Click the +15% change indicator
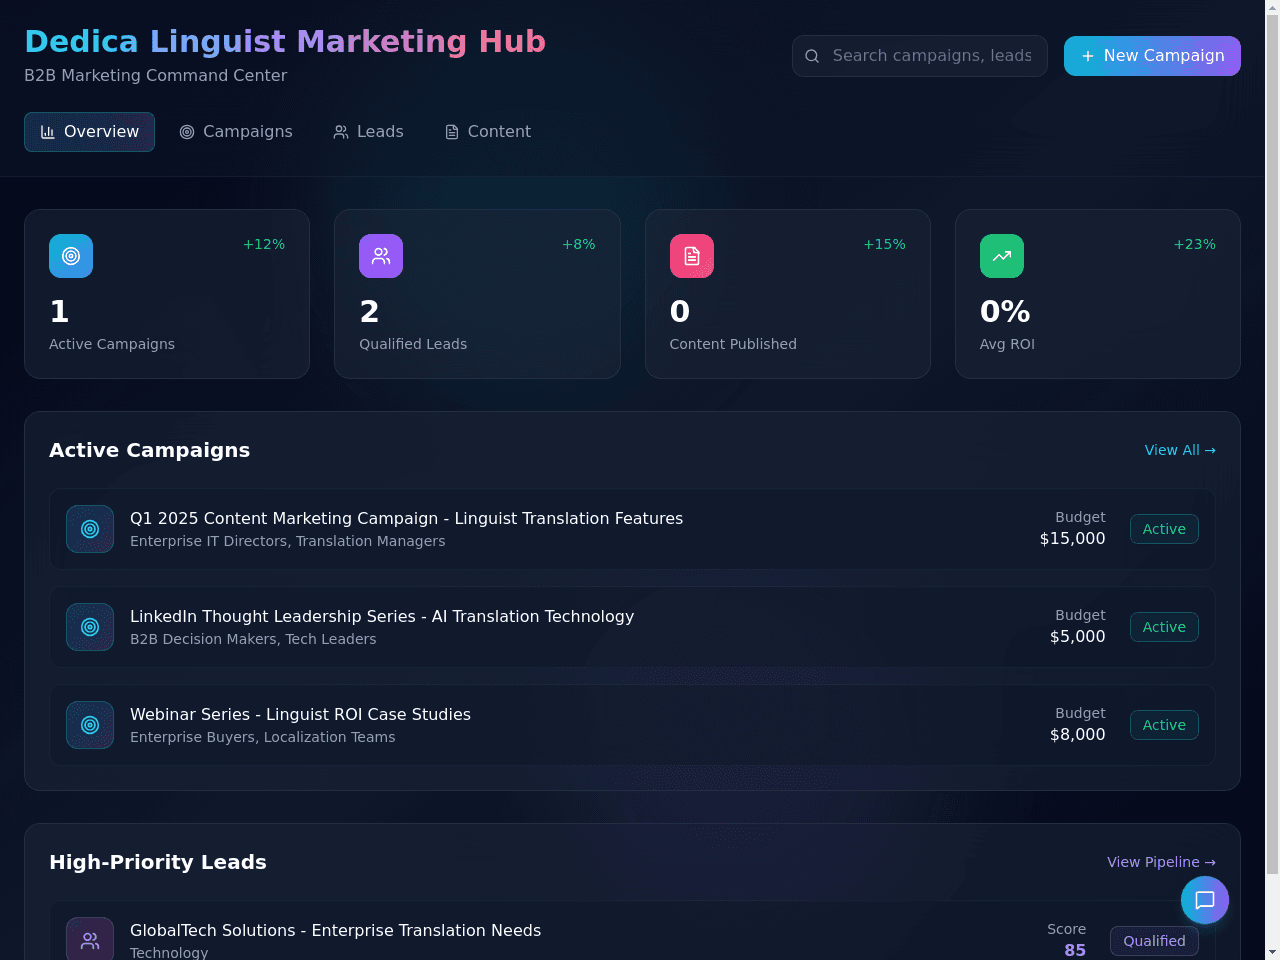This screenshot has width=1280, height=960. (884, 244)
